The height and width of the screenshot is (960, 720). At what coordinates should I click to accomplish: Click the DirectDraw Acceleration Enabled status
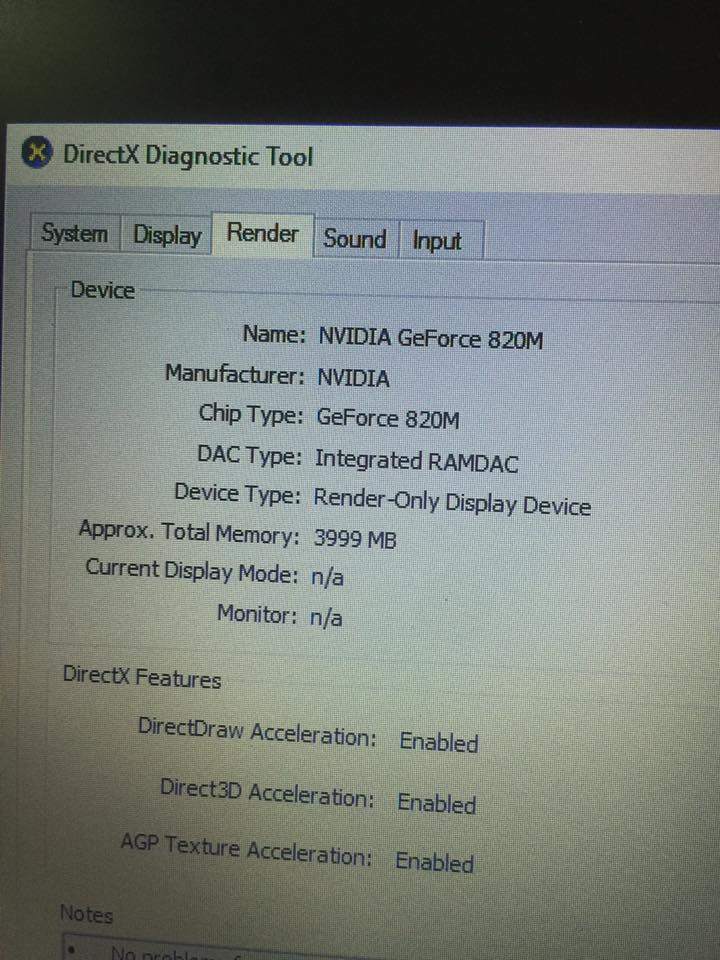coord(438,742)
